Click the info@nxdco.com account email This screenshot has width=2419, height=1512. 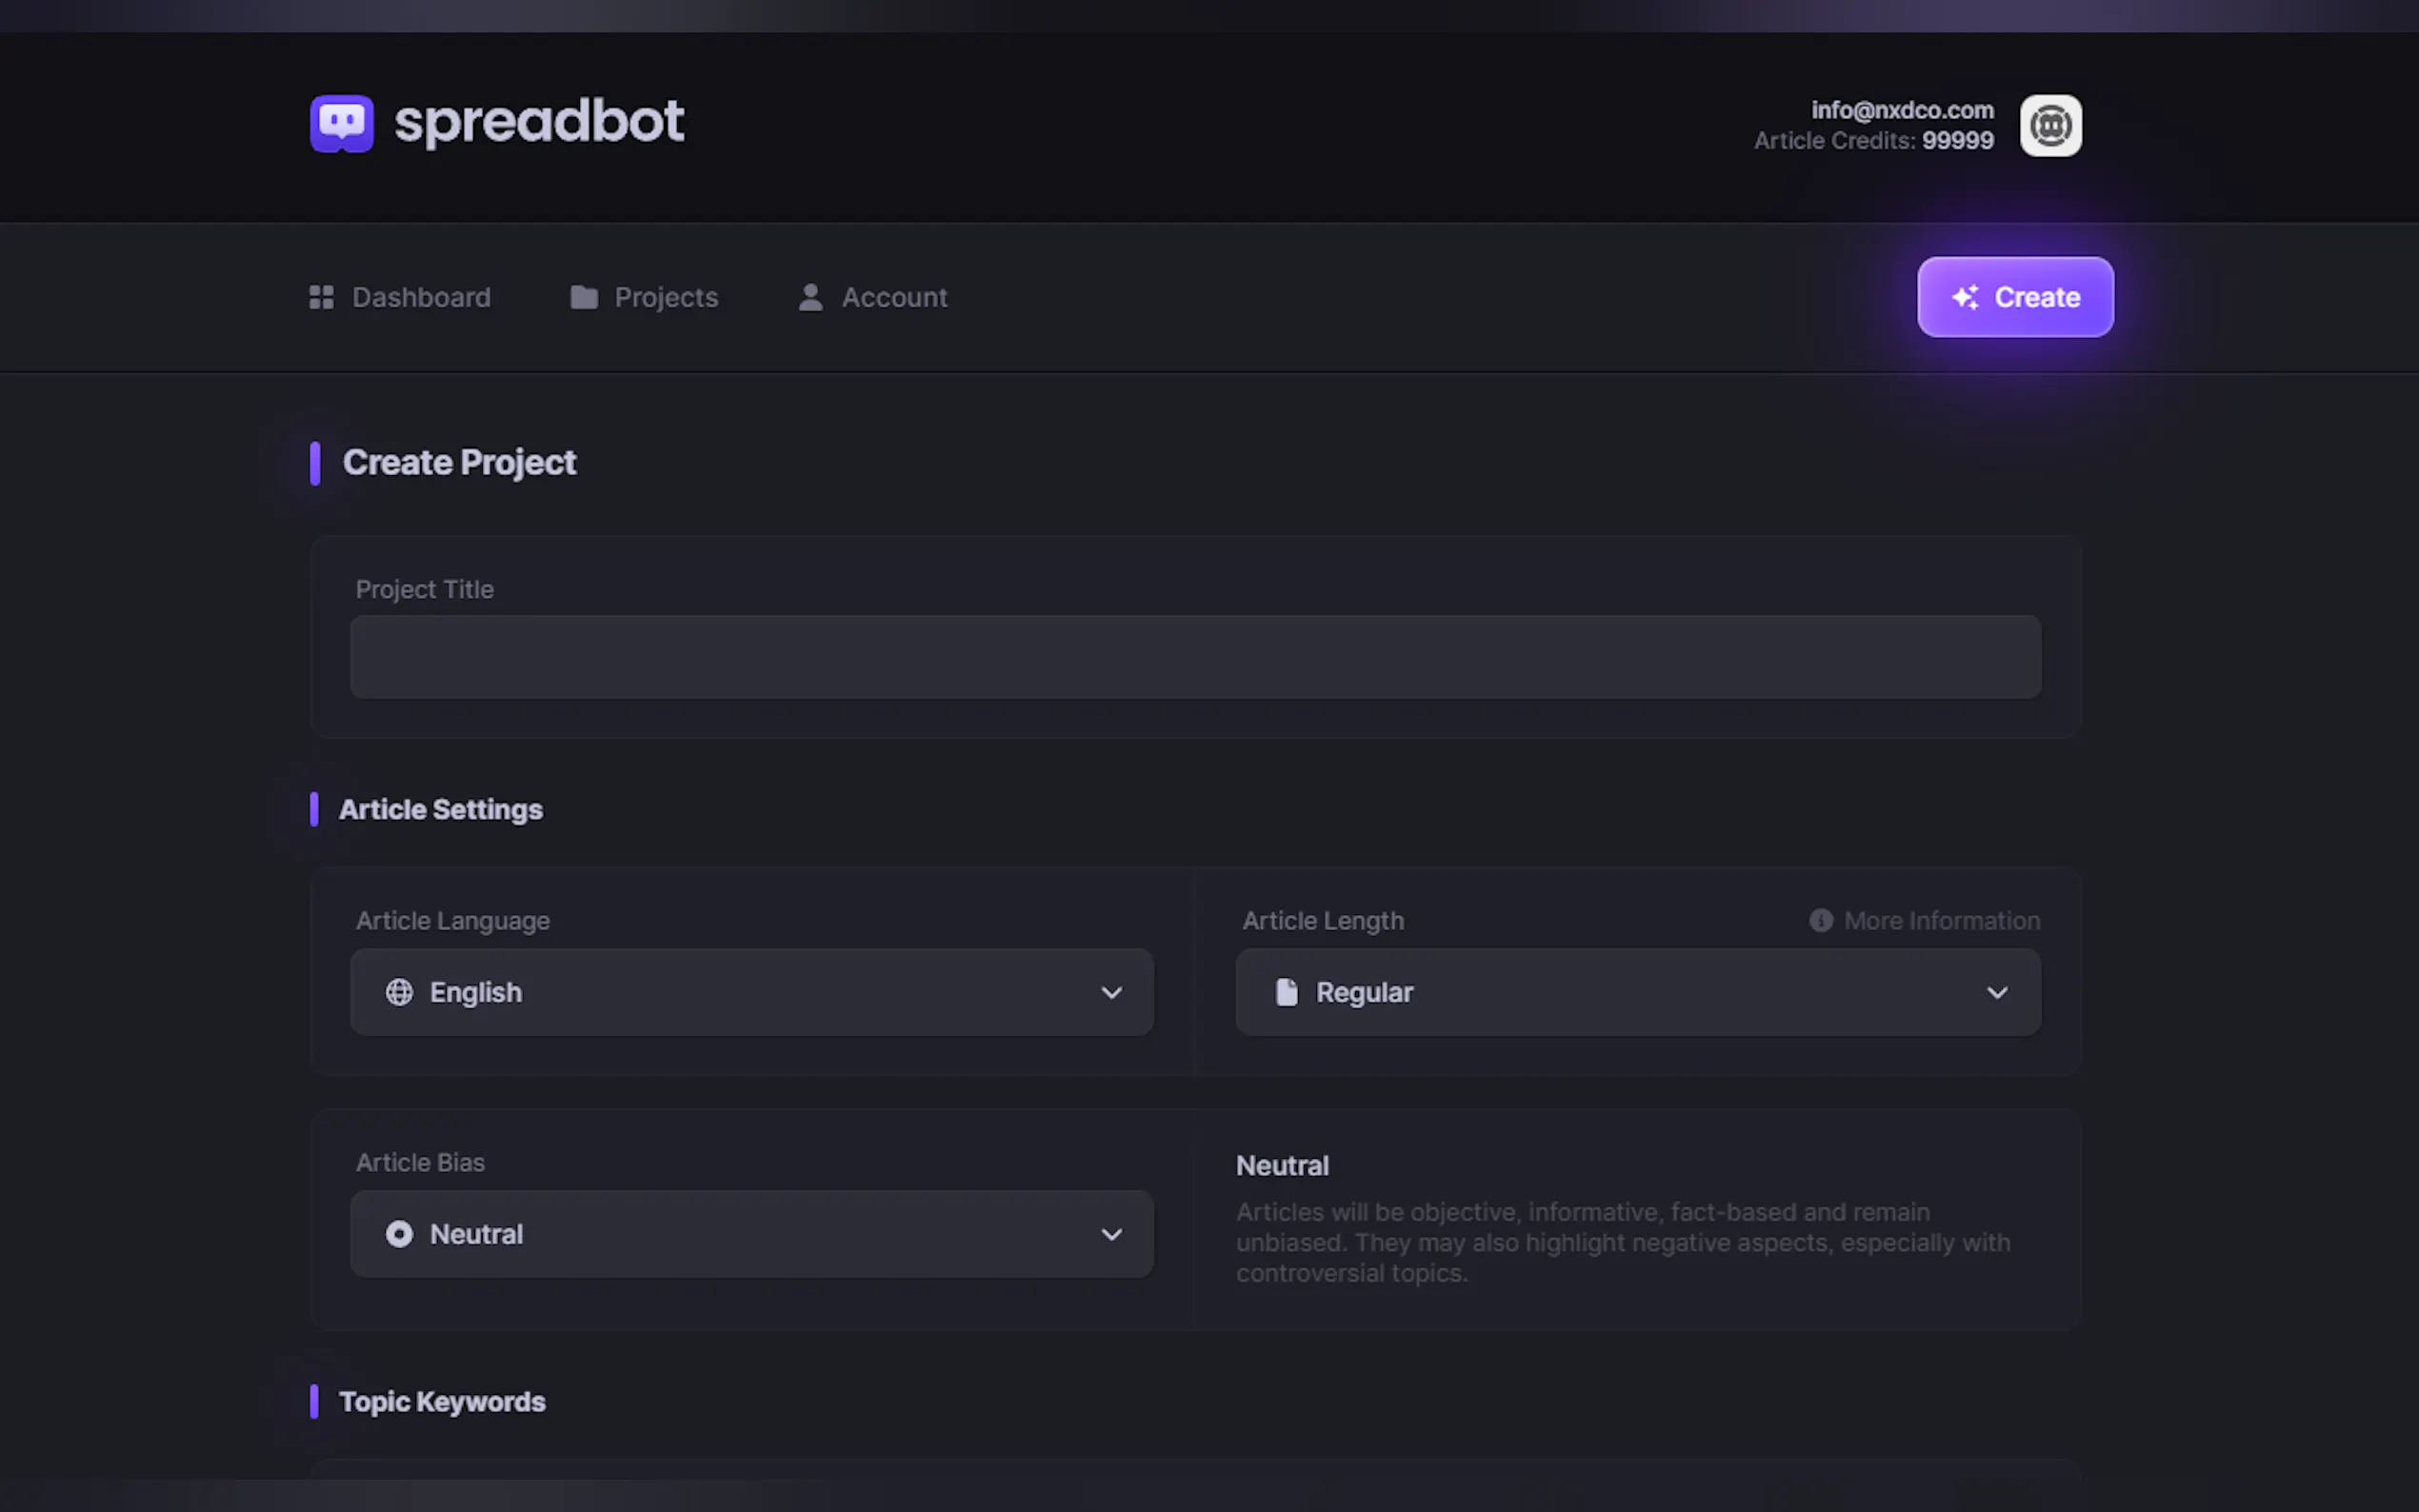pos(1902,110)
